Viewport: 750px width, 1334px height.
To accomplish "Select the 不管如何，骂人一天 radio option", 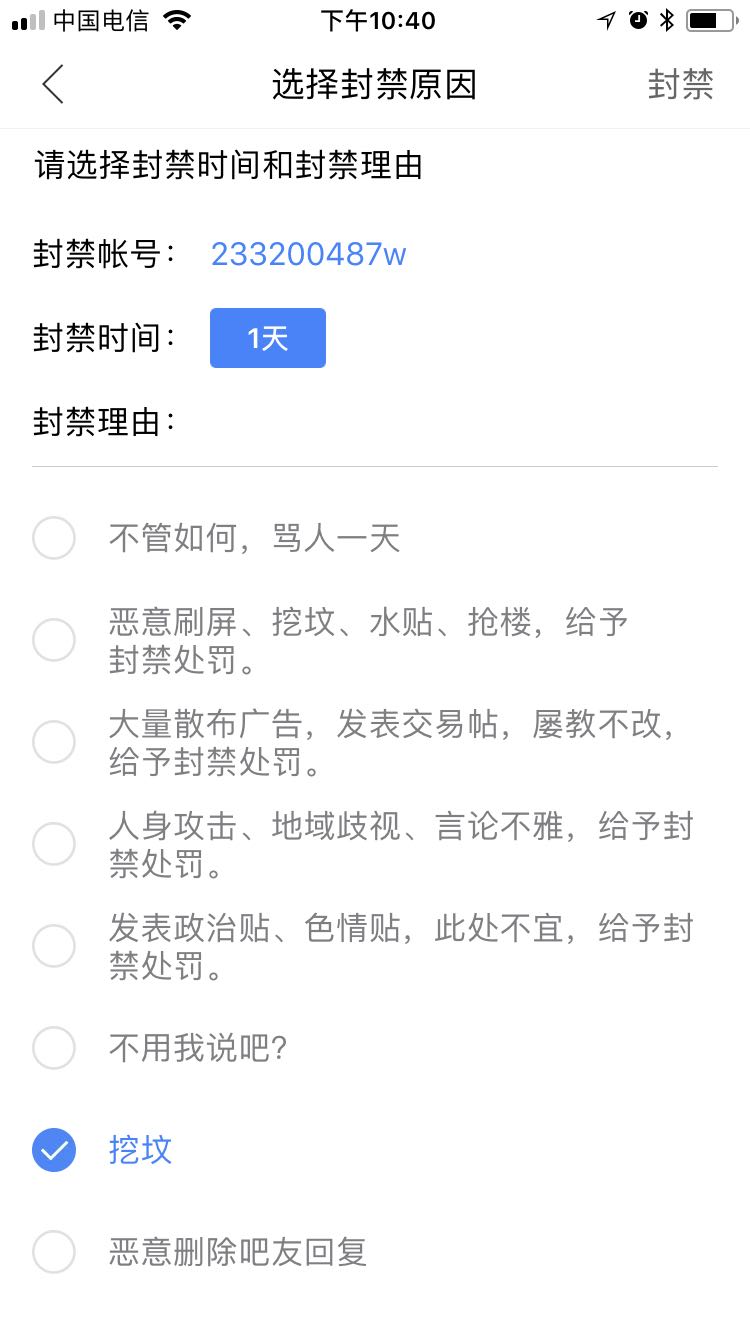I will [54, 538].
